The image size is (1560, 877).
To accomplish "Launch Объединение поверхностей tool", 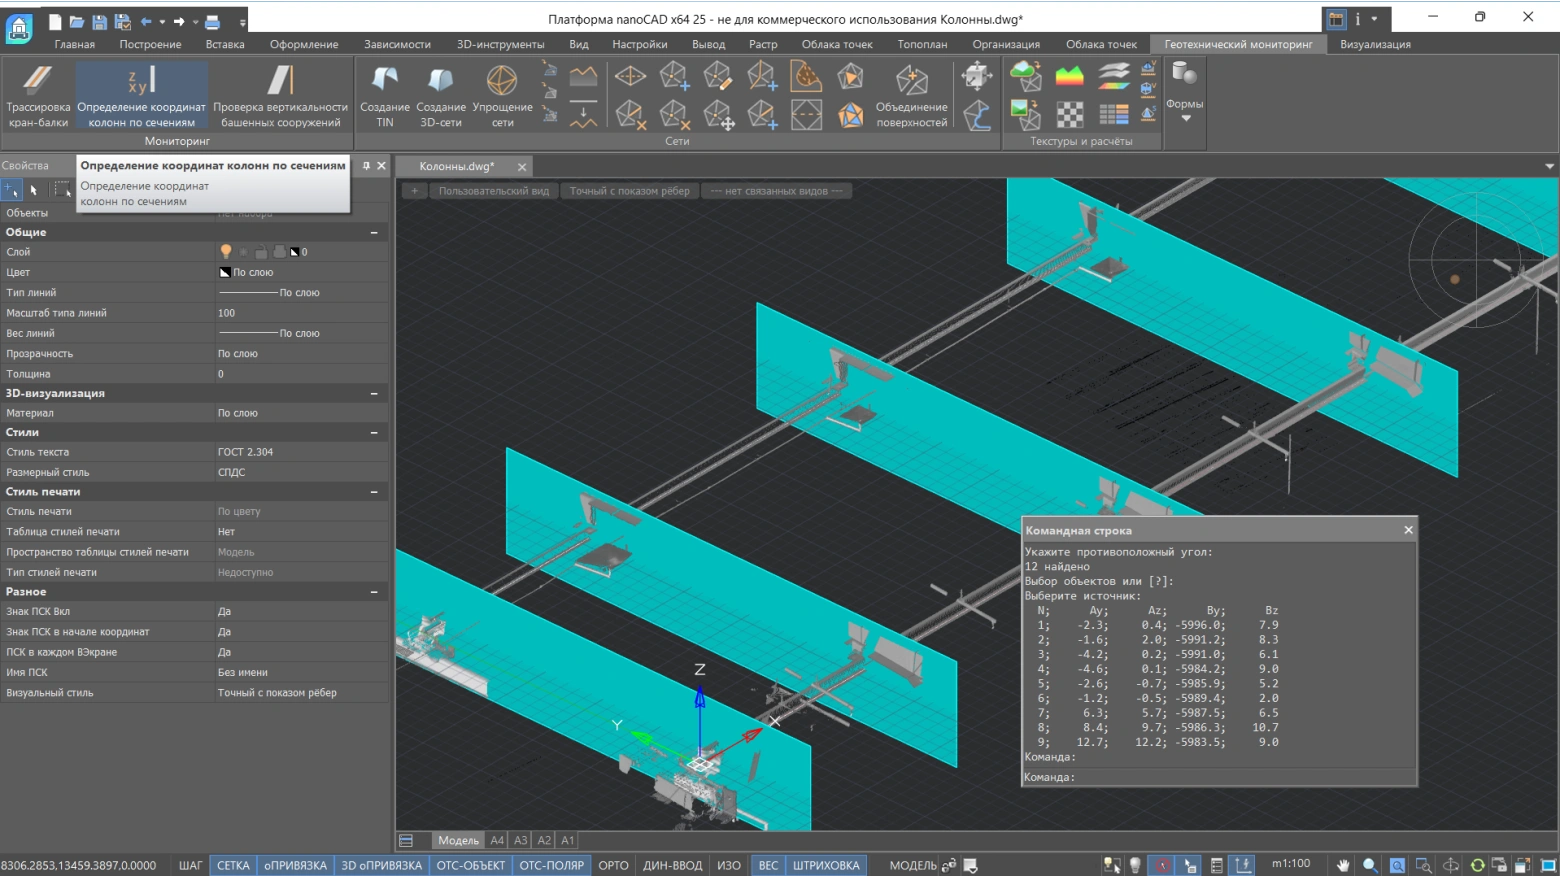I will click(911, 96).
